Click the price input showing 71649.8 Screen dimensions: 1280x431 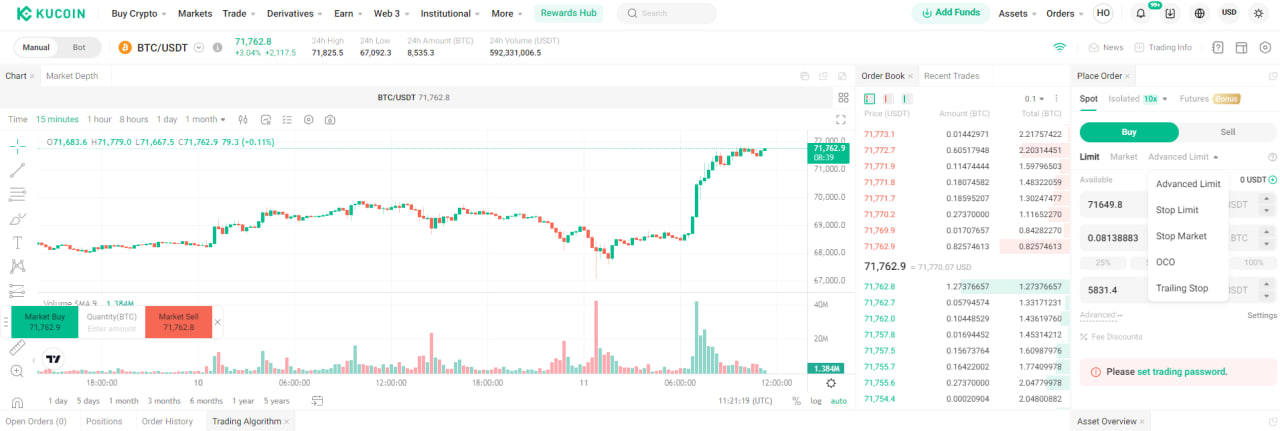click(1115, 204)
